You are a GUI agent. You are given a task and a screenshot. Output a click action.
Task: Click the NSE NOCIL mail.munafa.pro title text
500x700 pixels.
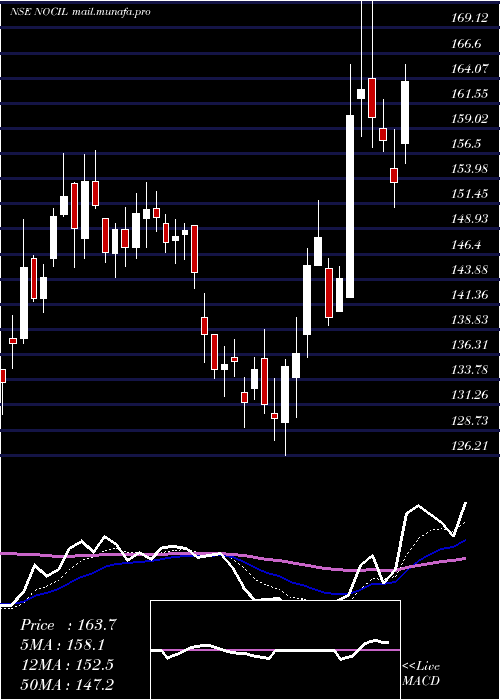point(79,12)
